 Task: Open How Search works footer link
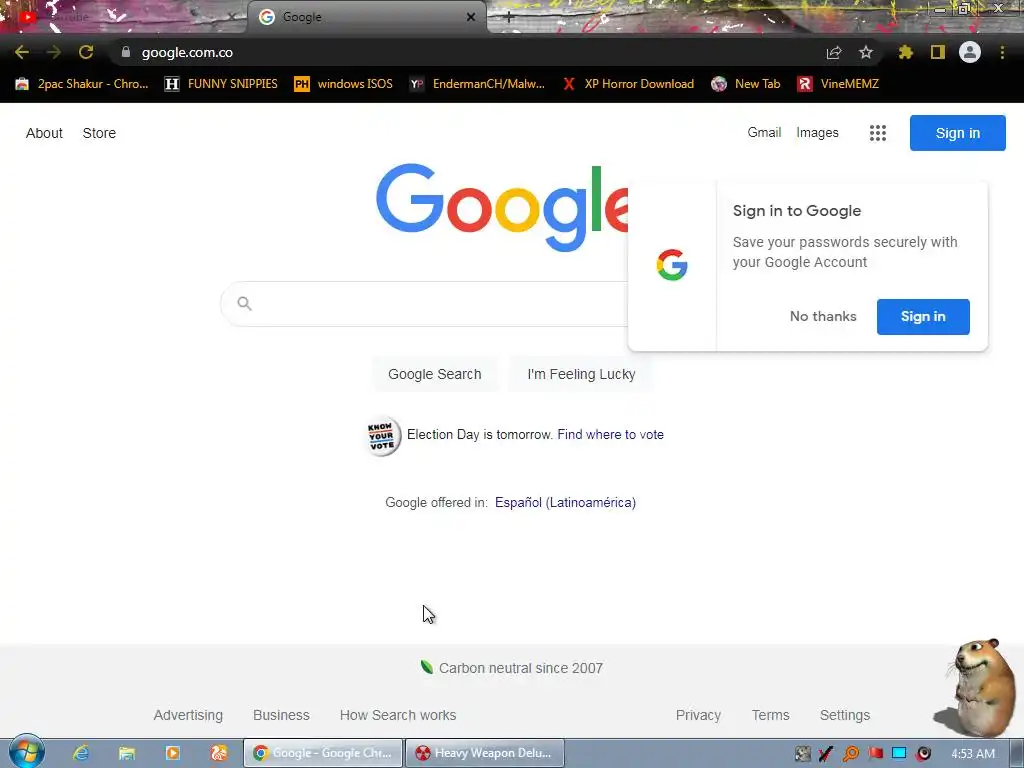point(398,715)
